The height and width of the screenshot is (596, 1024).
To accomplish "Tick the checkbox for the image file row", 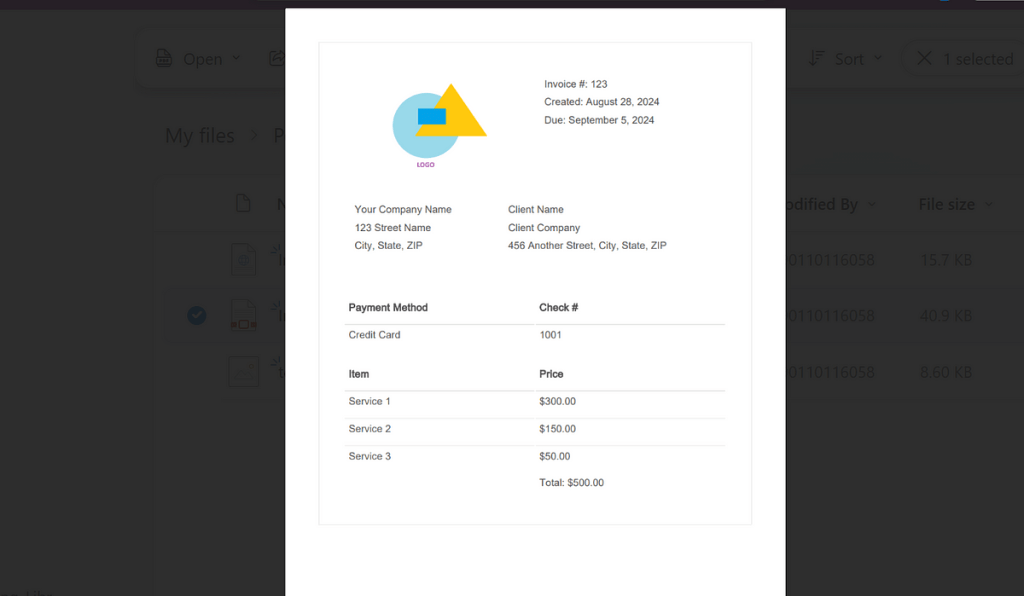I will point(196,371).
